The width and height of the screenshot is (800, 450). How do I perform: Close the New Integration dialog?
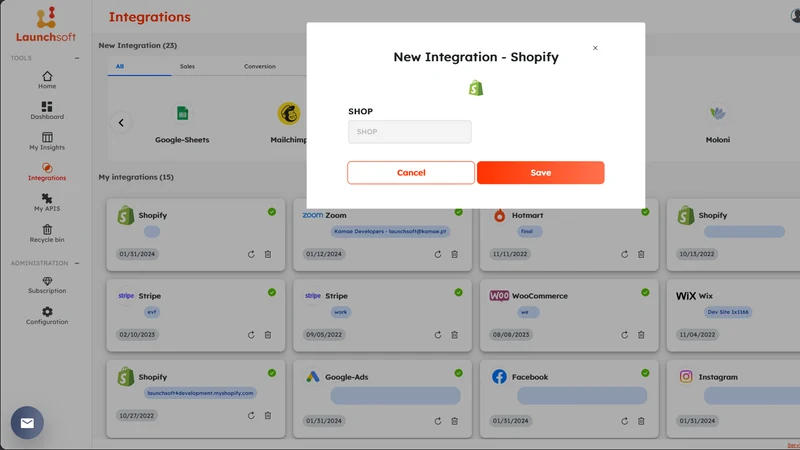pos(595,48)
